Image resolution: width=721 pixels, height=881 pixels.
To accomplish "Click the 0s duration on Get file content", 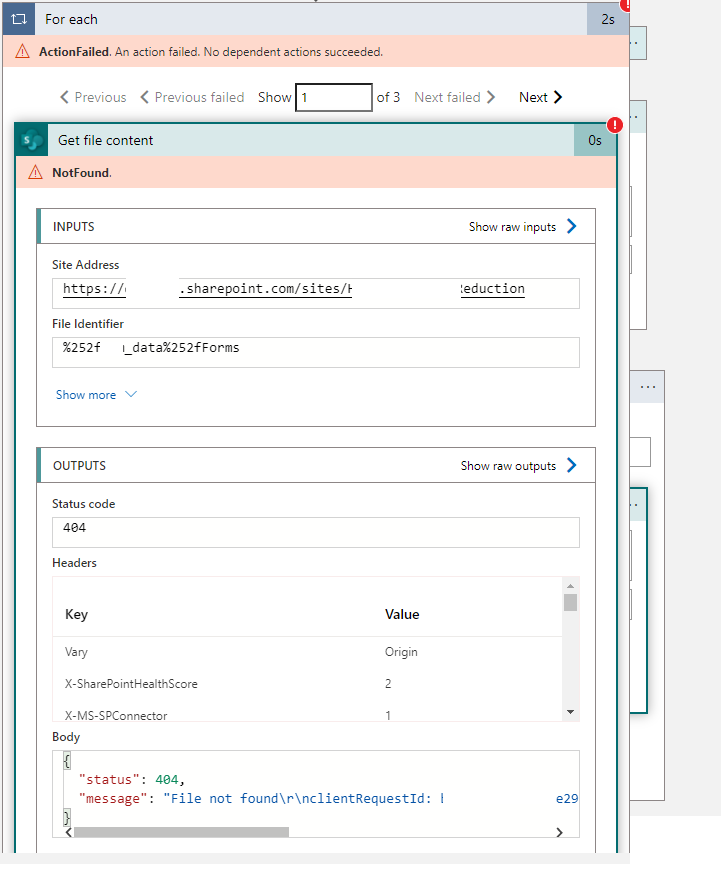I will tap(595, 140).
